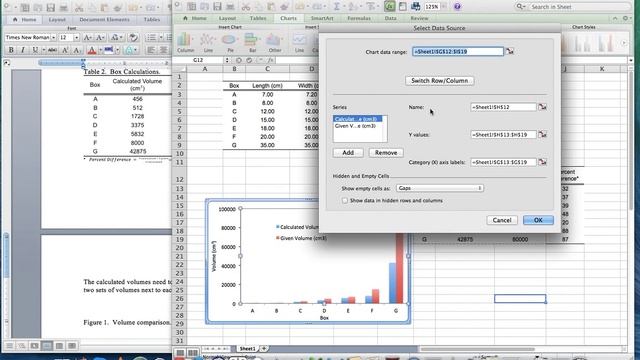Apply Bold in Word ribbon

point(11,50)
